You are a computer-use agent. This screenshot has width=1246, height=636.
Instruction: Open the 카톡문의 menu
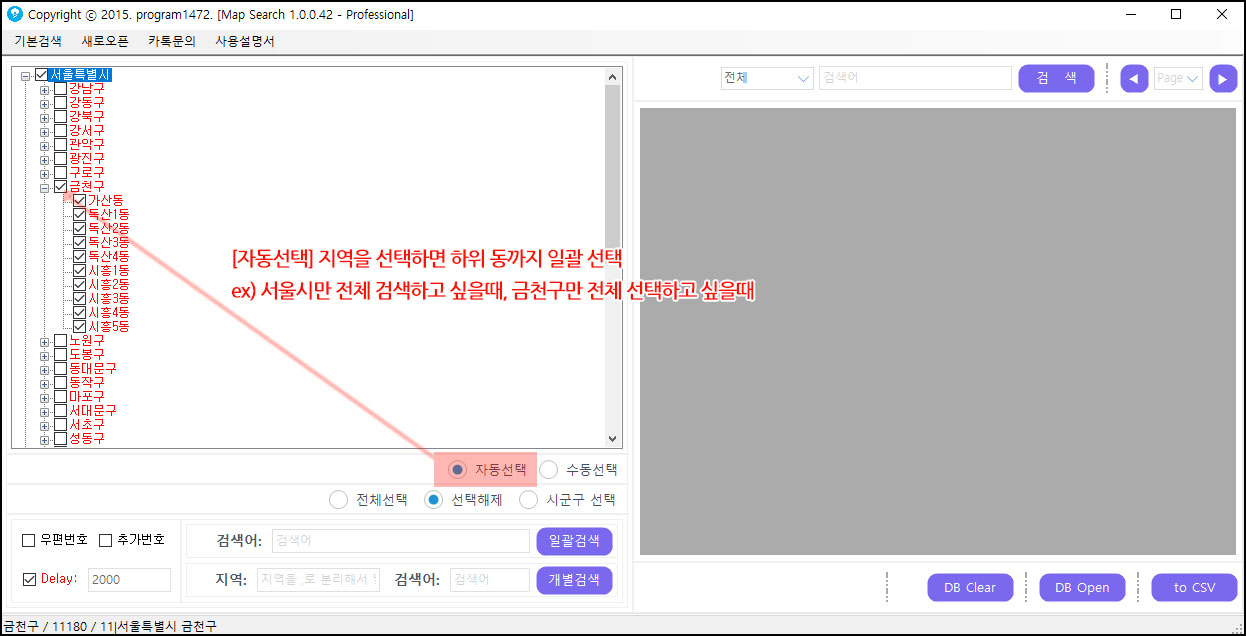pos(172,41)
